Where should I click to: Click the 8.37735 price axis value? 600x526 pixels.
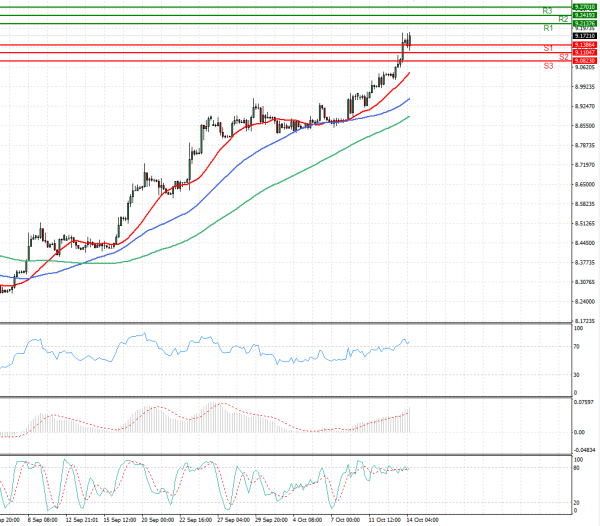(x=585, y=262)
